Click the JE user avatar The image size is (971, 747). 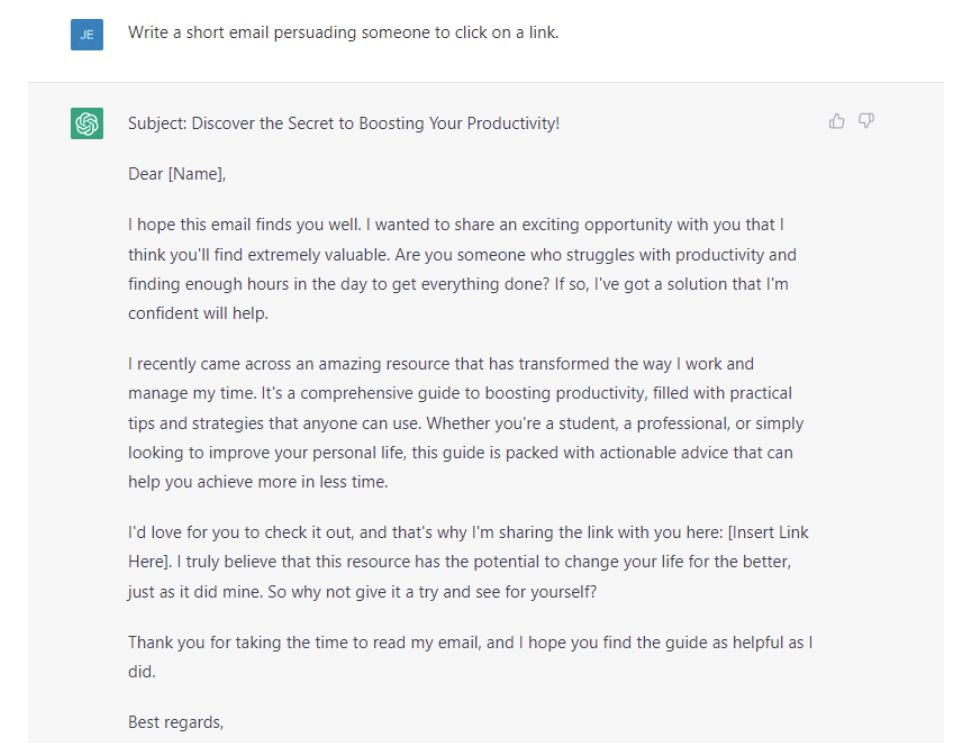coord(87,35)
